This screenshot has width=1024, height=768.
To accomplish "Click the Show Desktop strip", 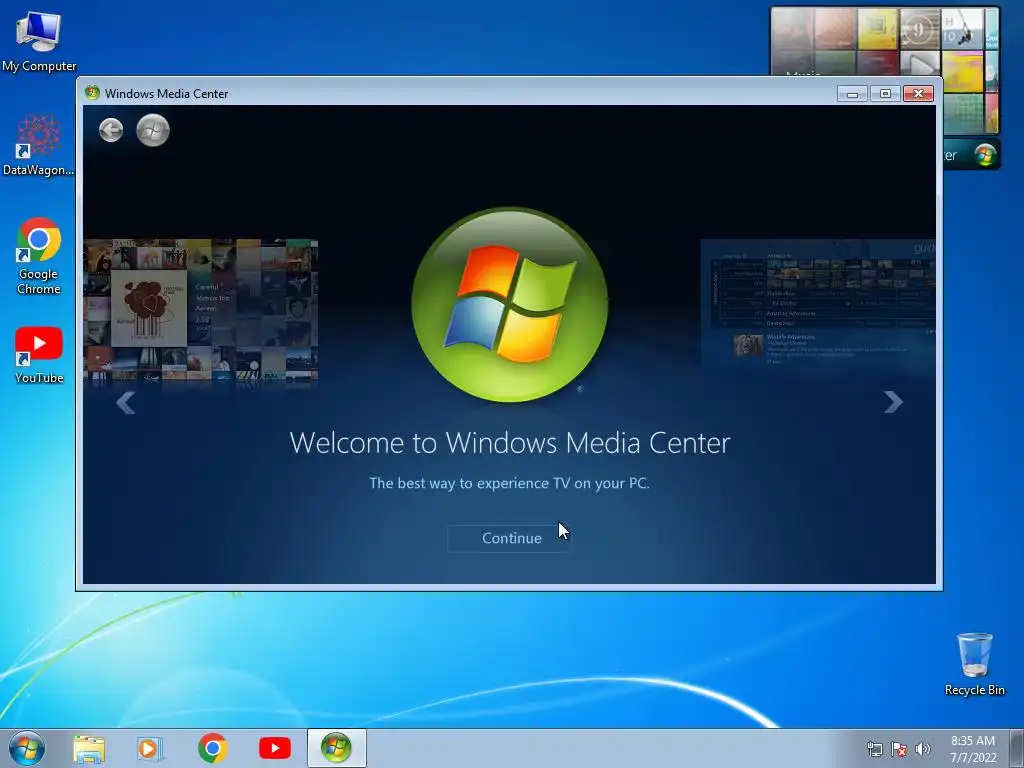I will point(1017,748).
